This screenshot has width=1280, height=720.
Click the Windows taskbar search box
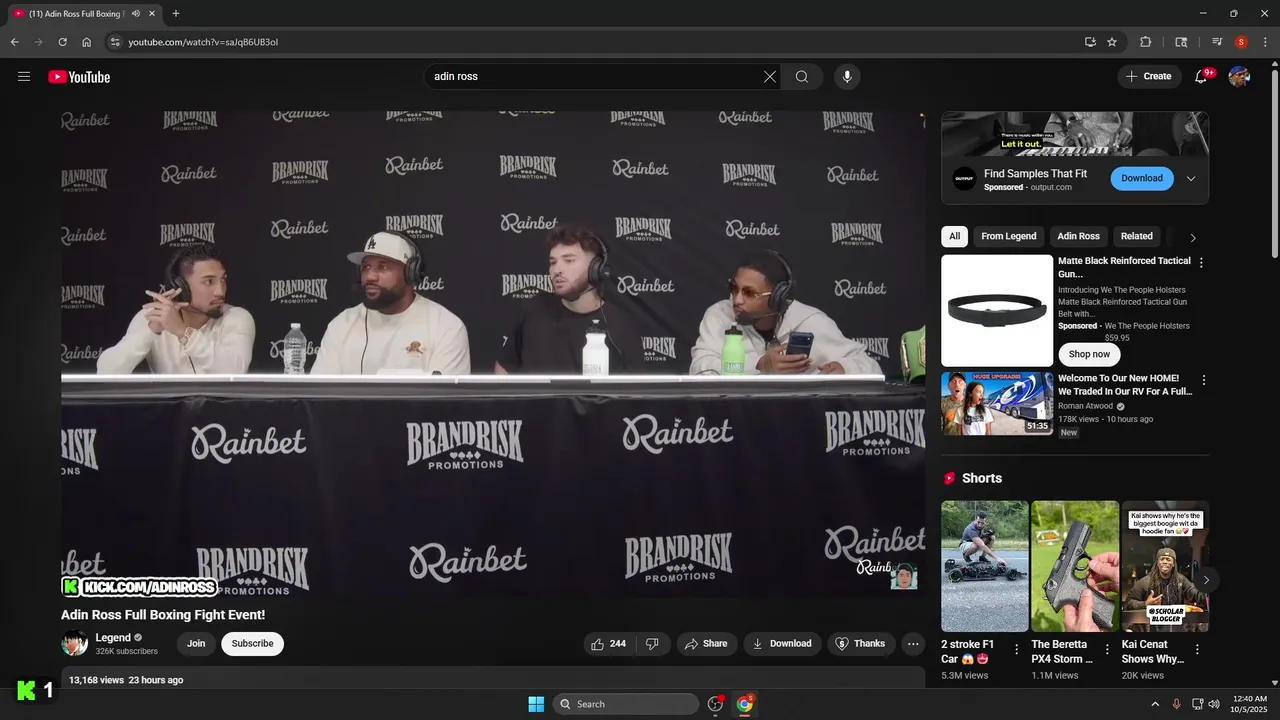(x=626, y=704)
